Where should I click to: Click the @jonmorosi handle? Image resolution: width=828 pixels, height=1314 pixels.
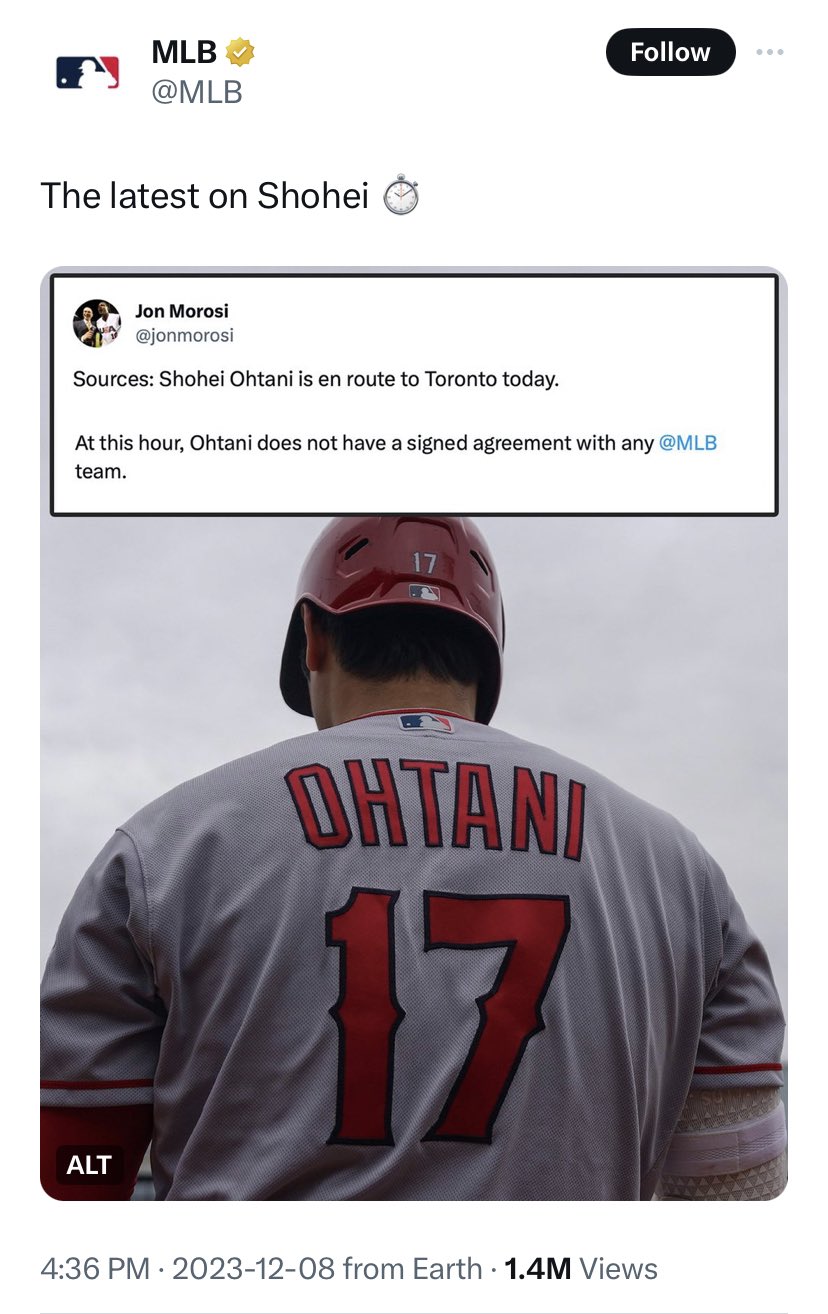[x=184, y=335]
